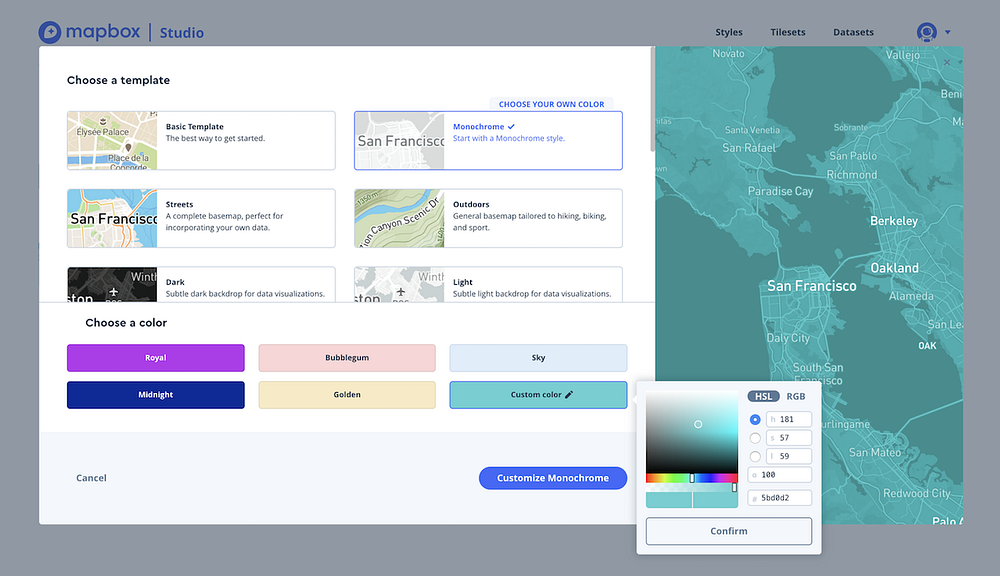The height and width of the screenshot is (576, 1000).
Task: Choose the Golden color swatch
Action: (x=347, y=395)
